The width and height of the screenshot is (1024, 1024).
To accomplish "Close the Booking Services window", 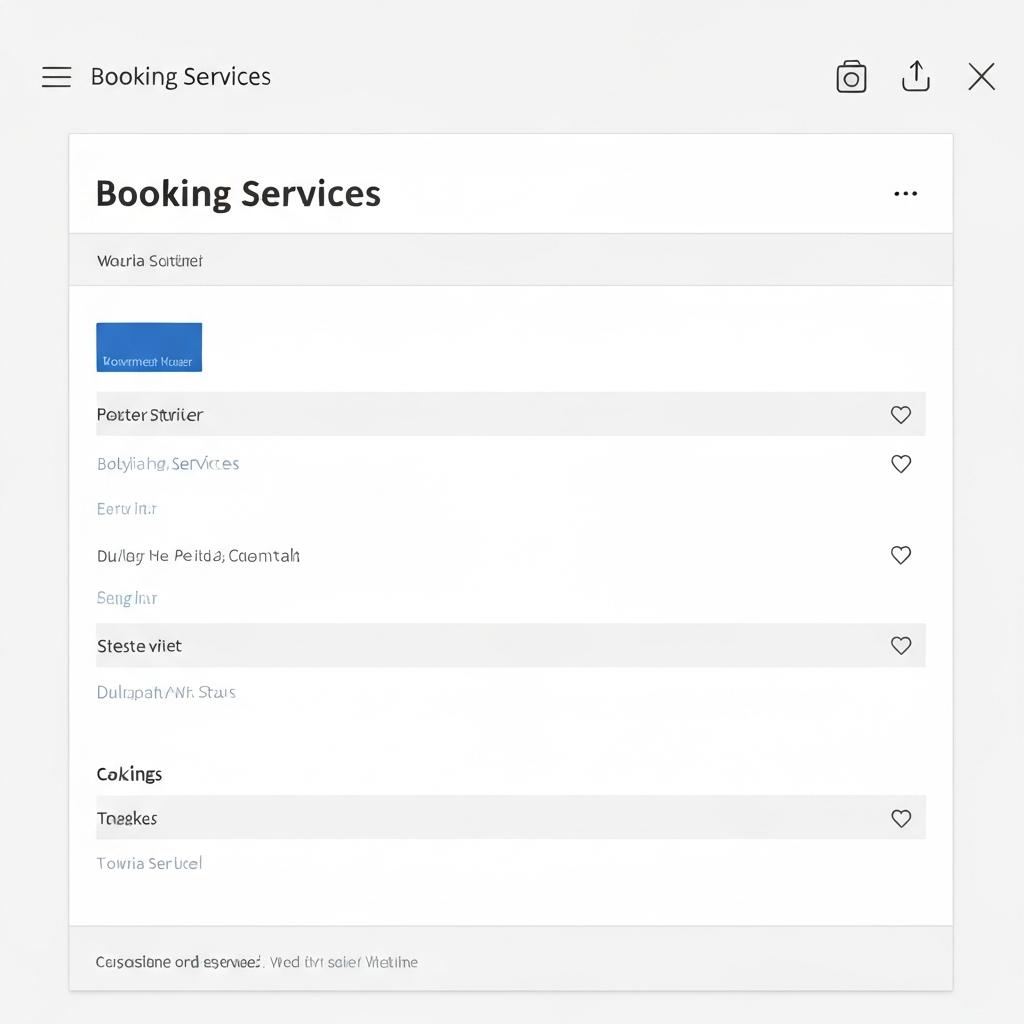I will 981,77.
